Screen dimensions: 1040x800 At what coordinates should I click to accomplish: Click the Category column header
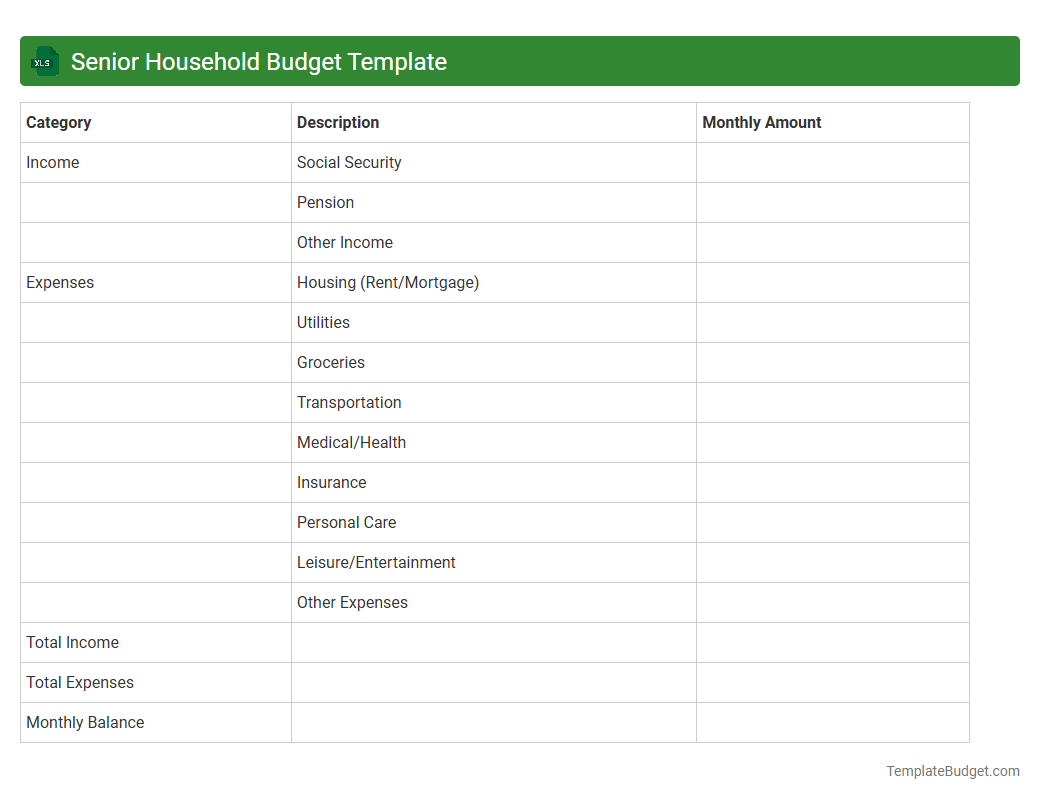click(58, 122)
